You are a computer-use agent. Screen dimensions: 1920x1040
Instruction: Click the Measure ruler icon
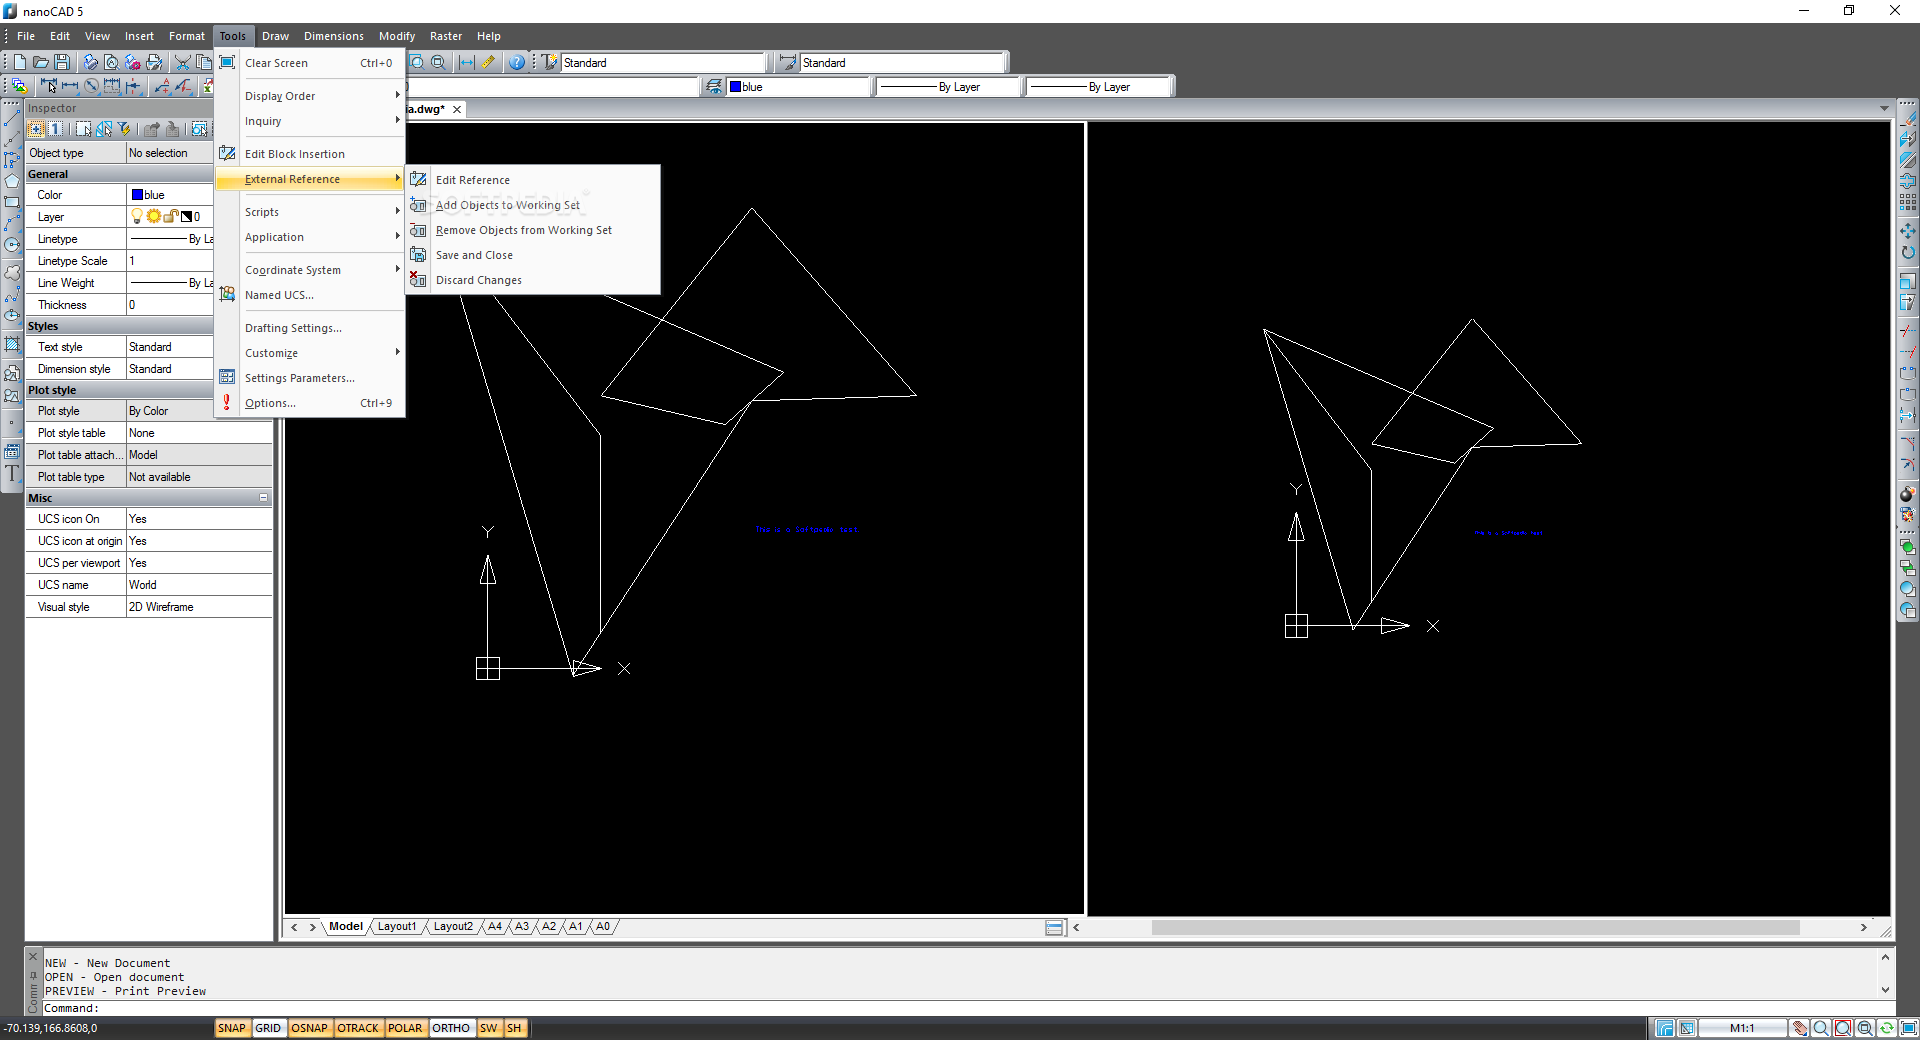pos(488,62)
